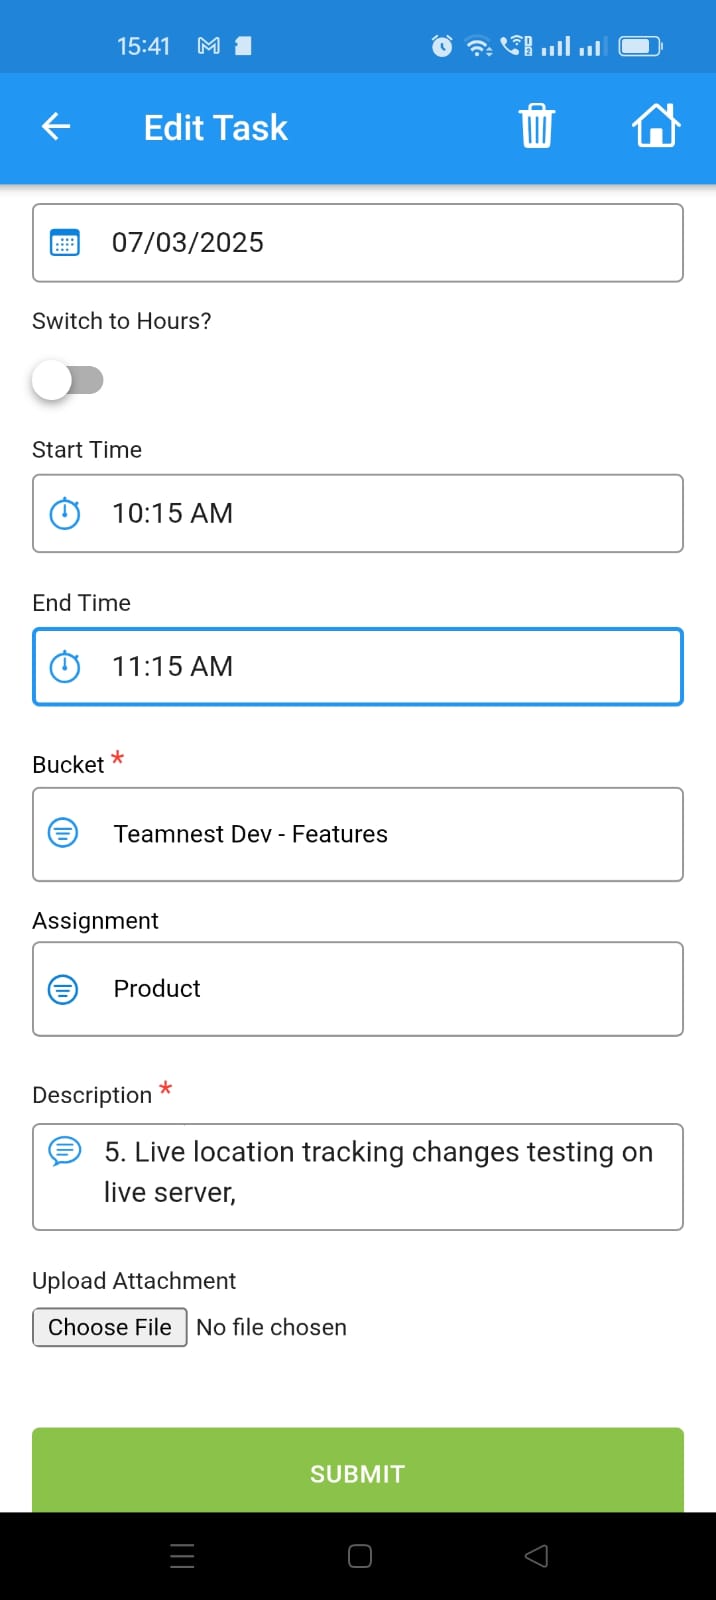Tap the back arrow in header
716x1600 pixels.
[56, 127]
